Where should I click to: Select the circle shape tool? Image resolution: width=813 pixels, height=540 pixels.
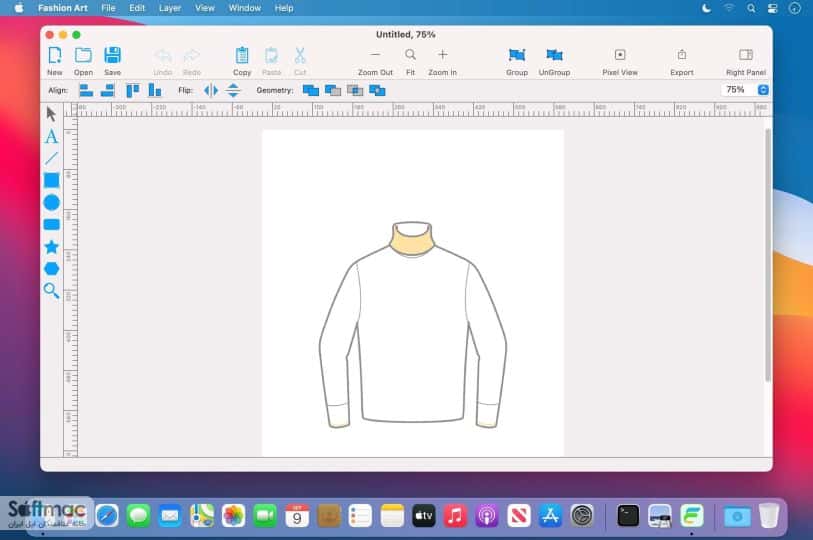[51, 202]
